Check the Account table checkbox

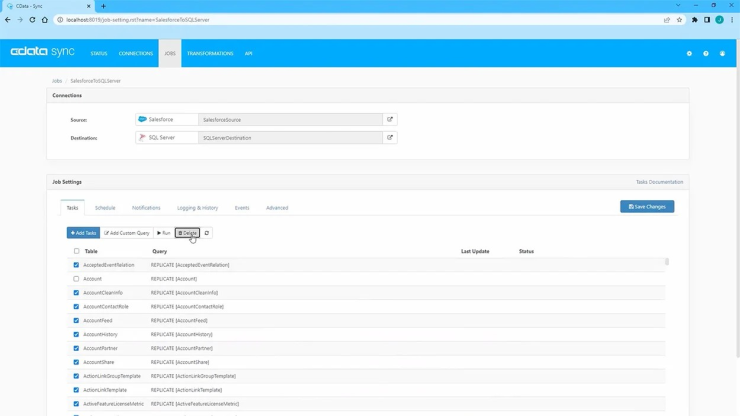point(76,279)
